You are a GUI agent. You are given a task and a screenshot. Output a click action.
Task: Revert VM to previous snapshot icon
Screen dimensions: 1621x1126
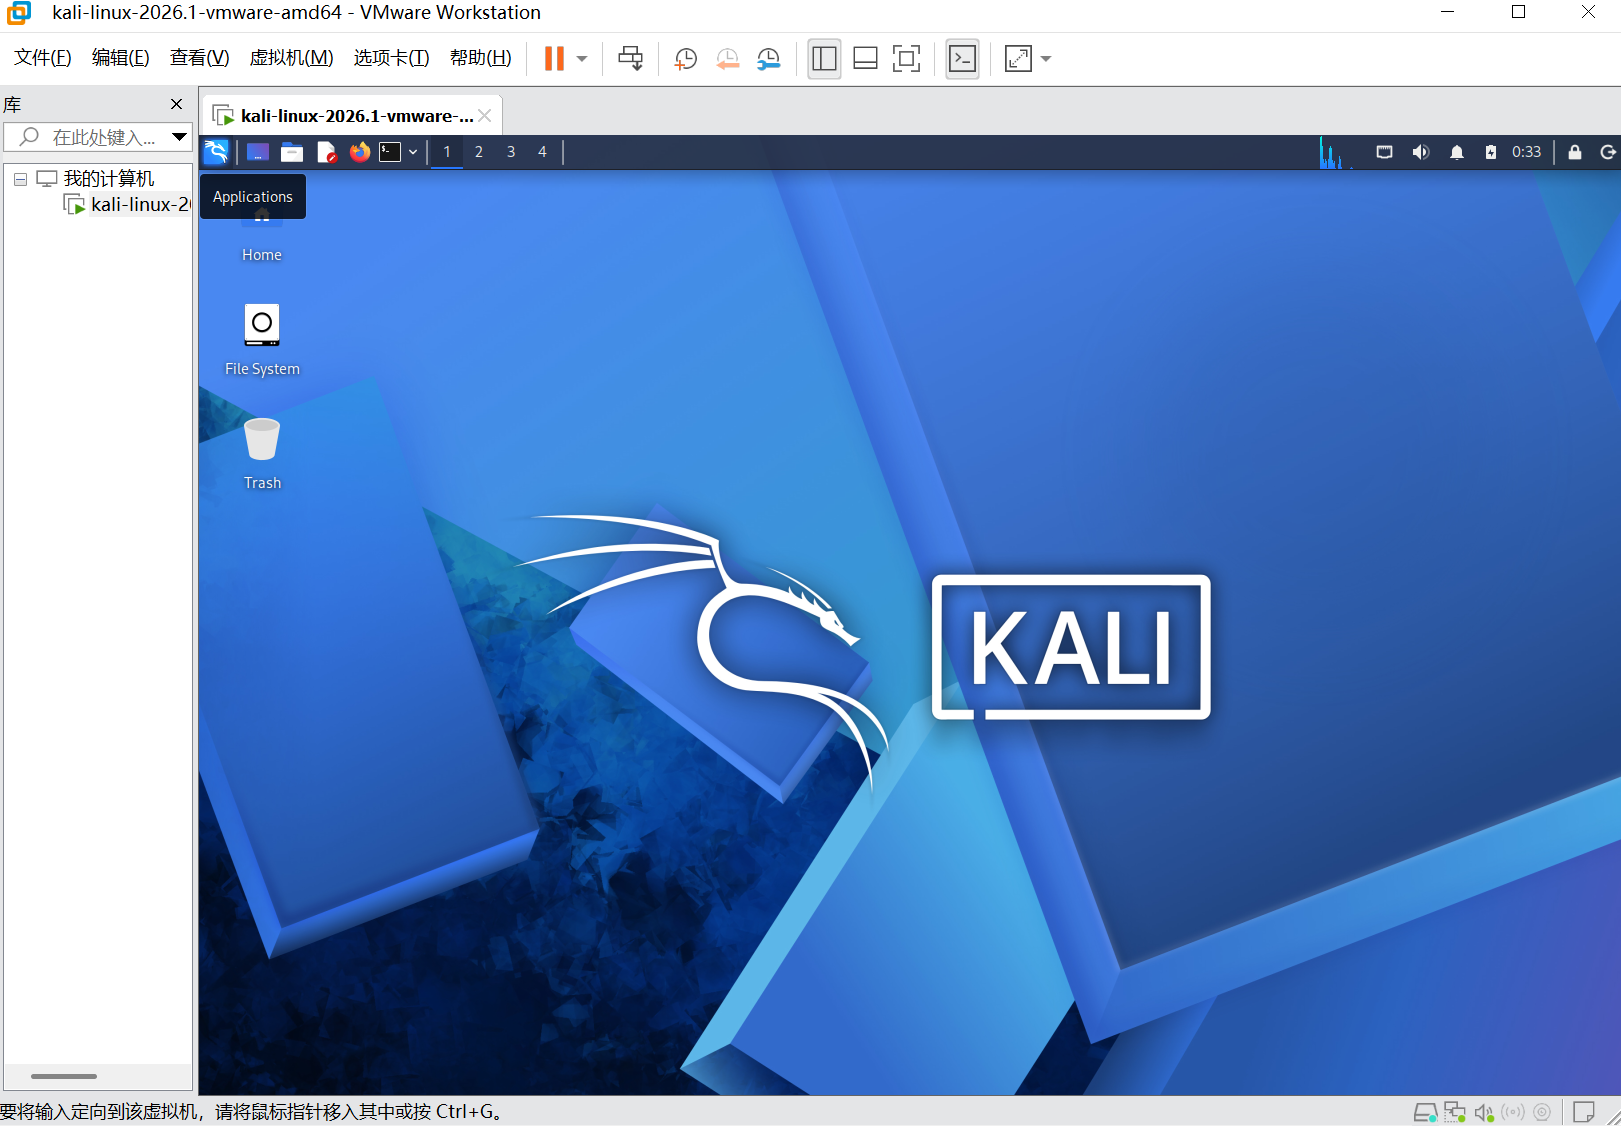pyautogui.click(x=727, y=59)
